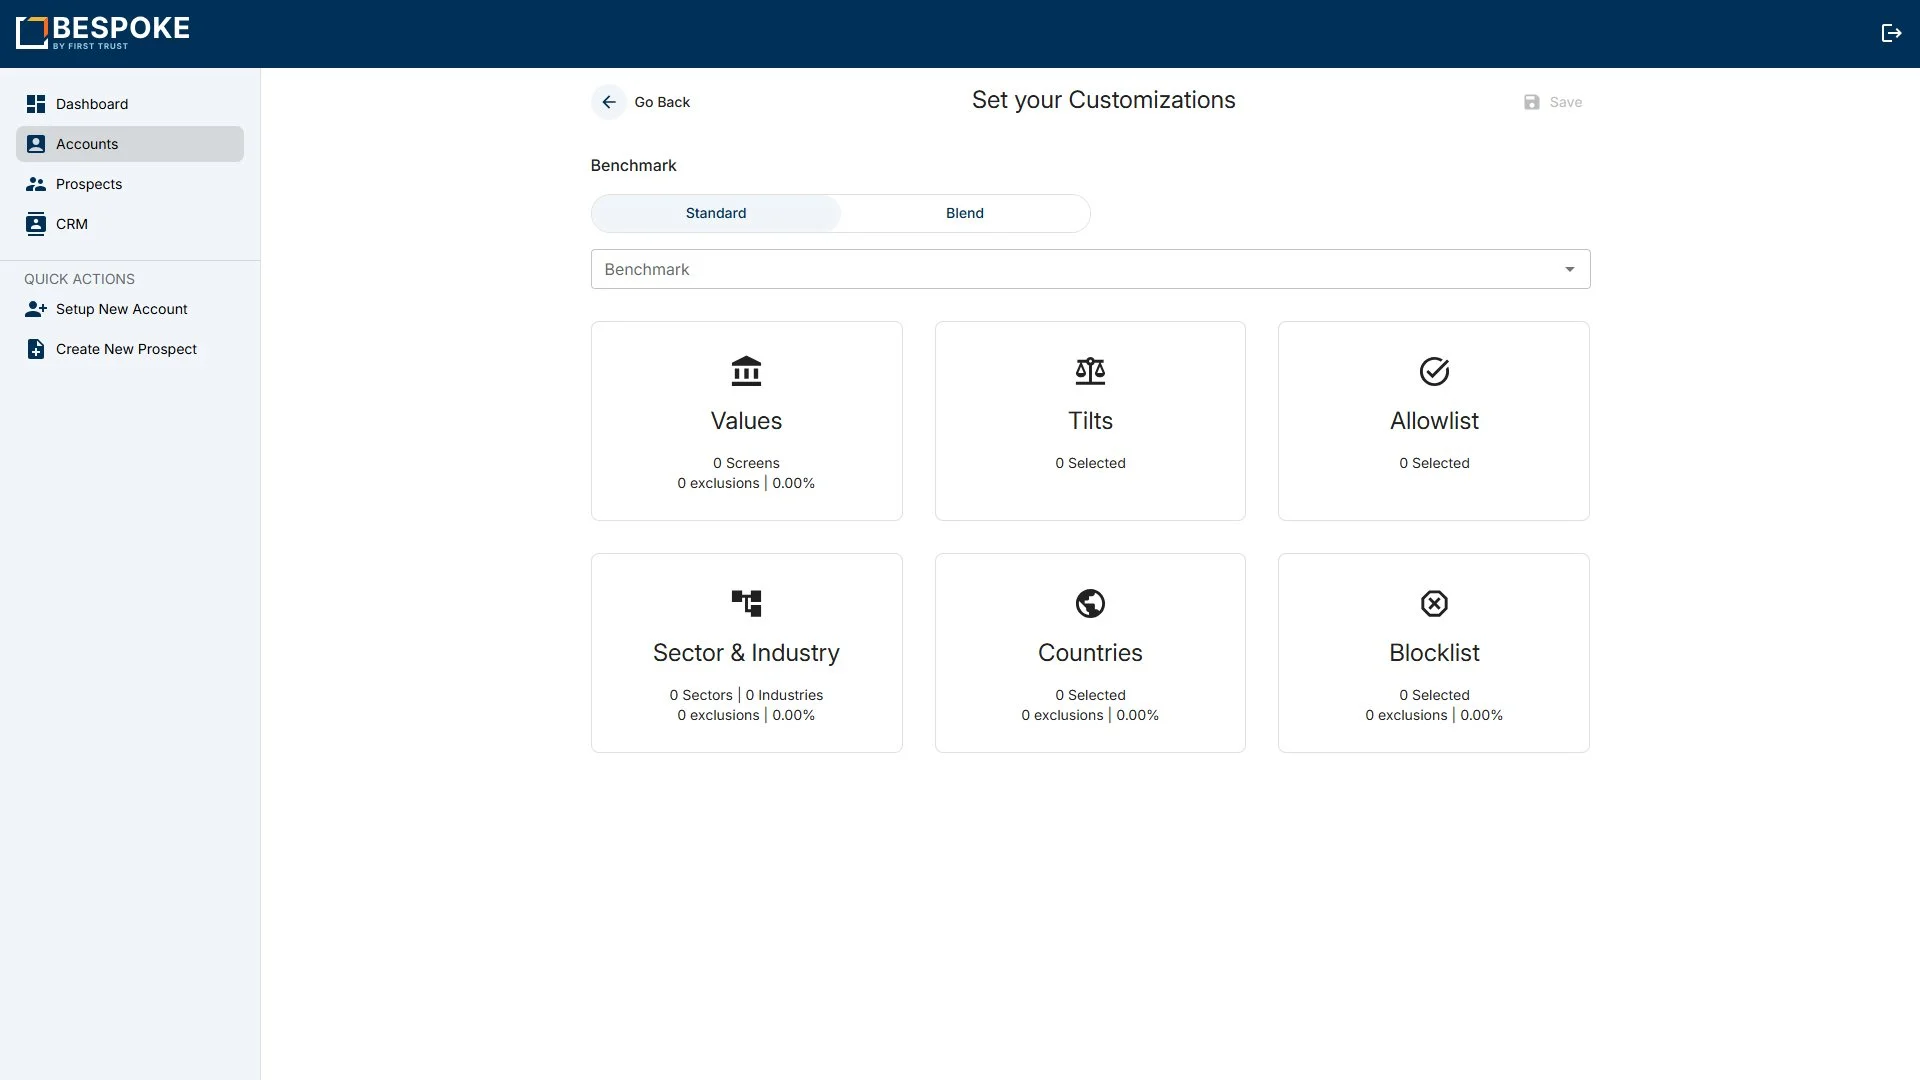Click the Accounts icon
The image size is (1920, 1080).
pos(36,143)
